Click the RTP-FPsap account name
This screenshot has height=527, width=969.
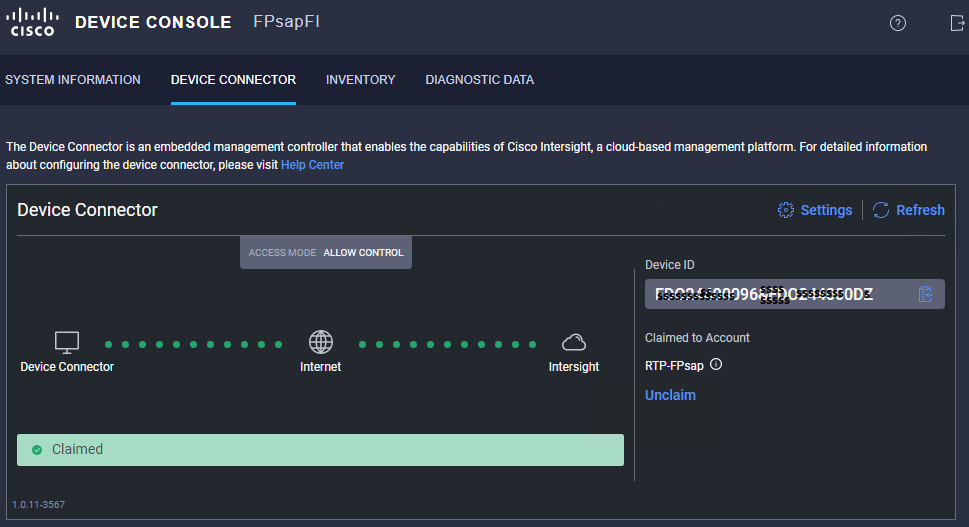click(674, 366)
